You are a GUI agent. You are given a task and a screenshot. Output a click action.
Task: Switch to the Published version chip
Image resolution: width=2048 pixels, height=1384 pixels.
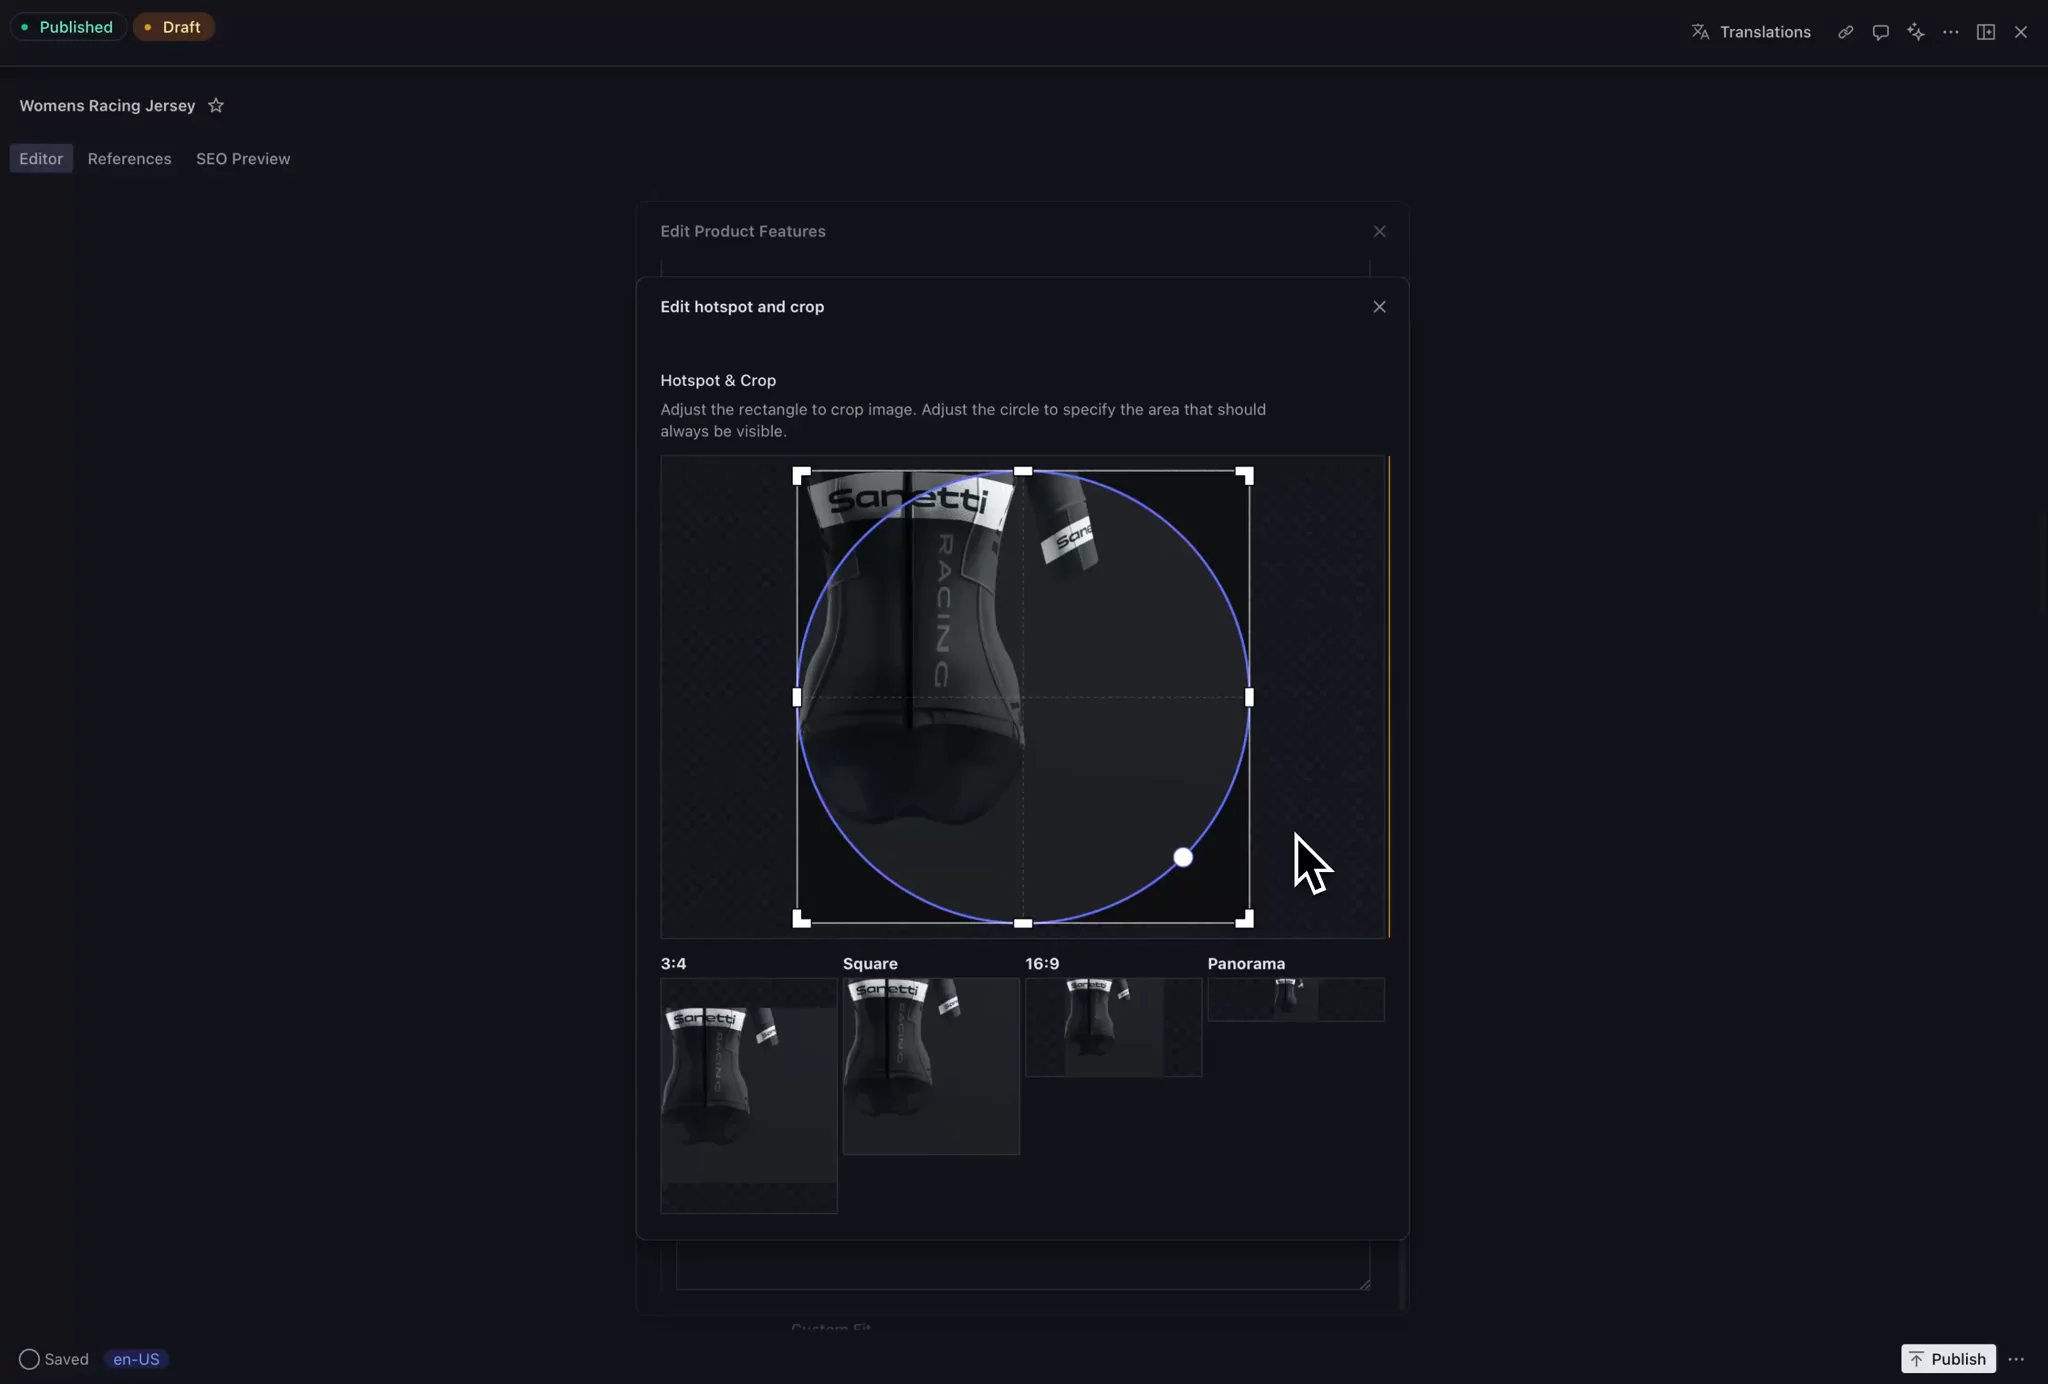67,27
